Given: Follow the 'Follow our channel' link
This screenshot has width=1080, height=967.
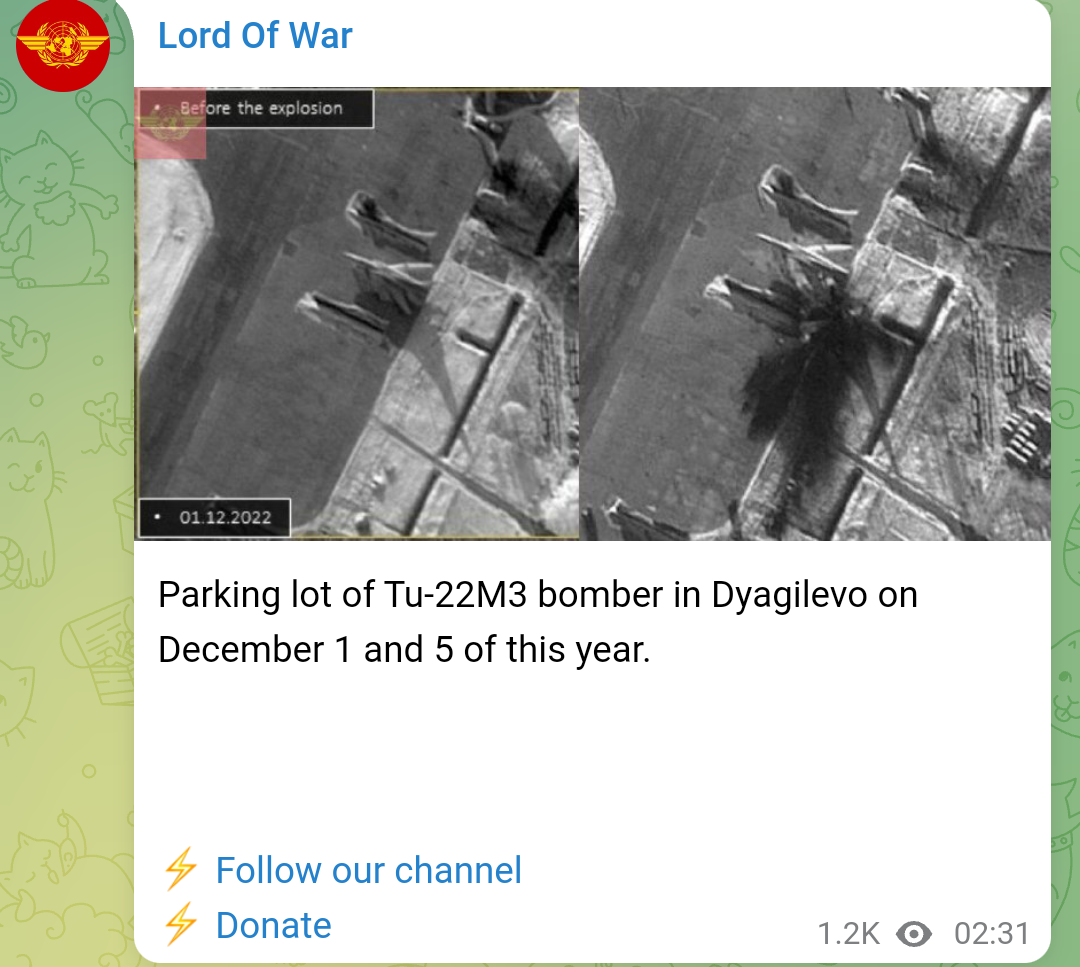Looking at the screenshot, I should click(368, 871).
